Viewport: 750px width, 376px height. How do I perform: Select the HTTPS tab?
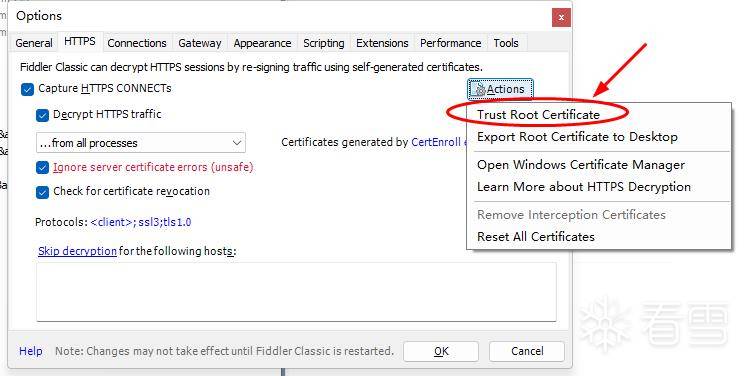point(79,42)
